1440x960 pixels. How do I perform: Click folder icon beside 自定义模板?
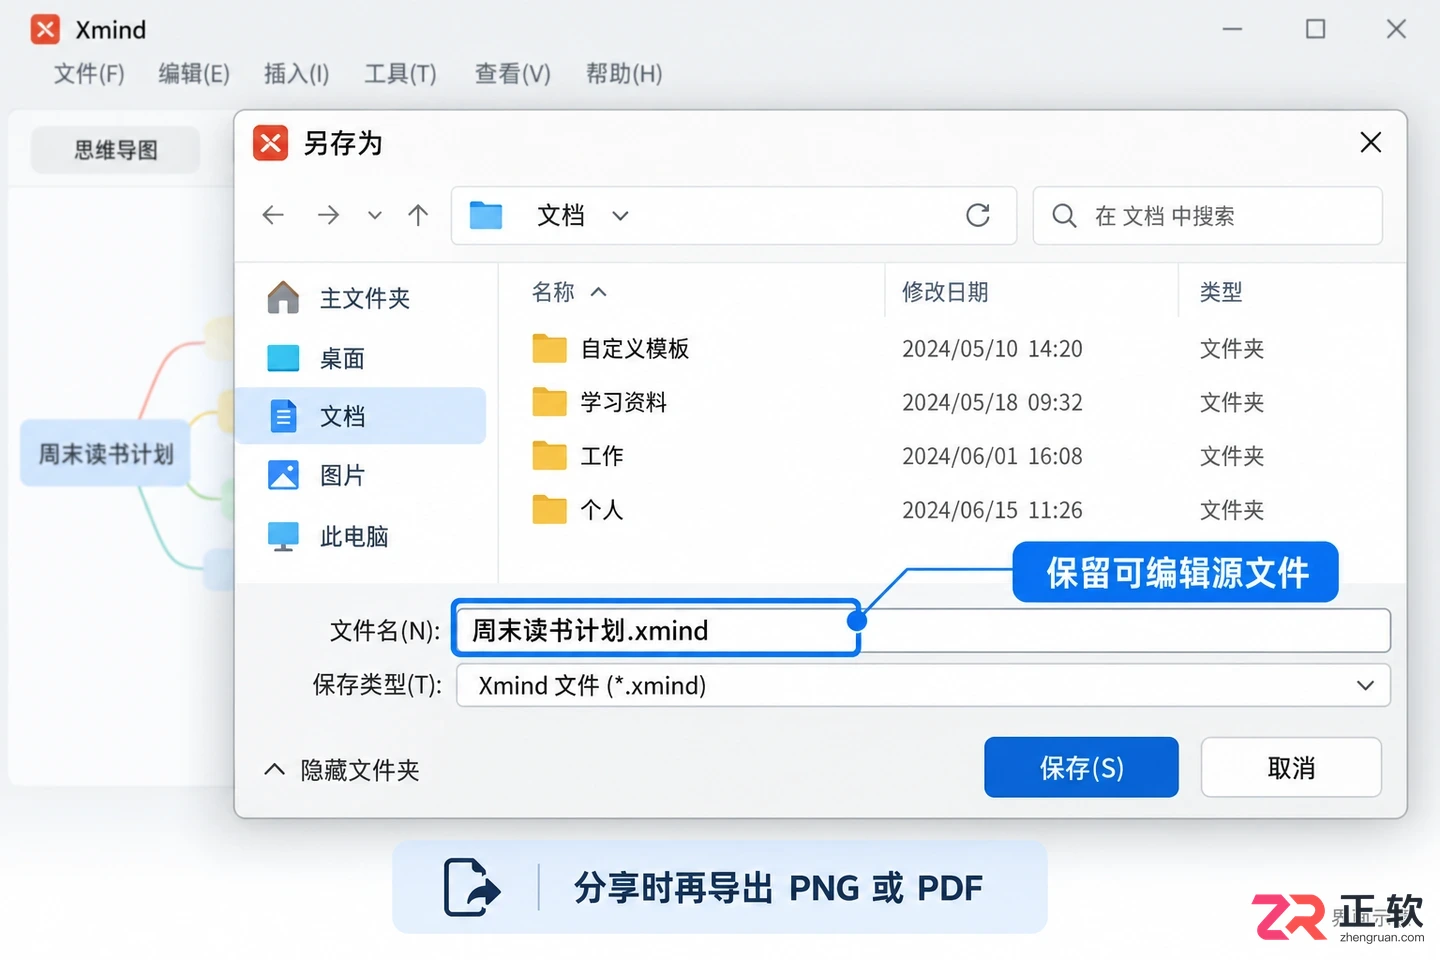click(549, 348)
